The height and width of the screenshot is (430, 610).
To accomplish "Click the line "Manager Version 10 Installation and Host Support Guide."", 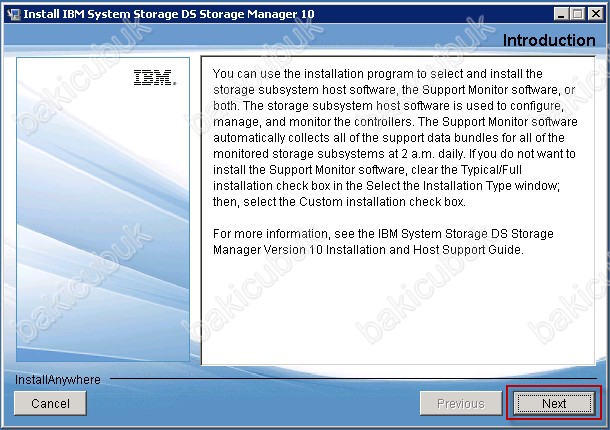I will (368, 249).
